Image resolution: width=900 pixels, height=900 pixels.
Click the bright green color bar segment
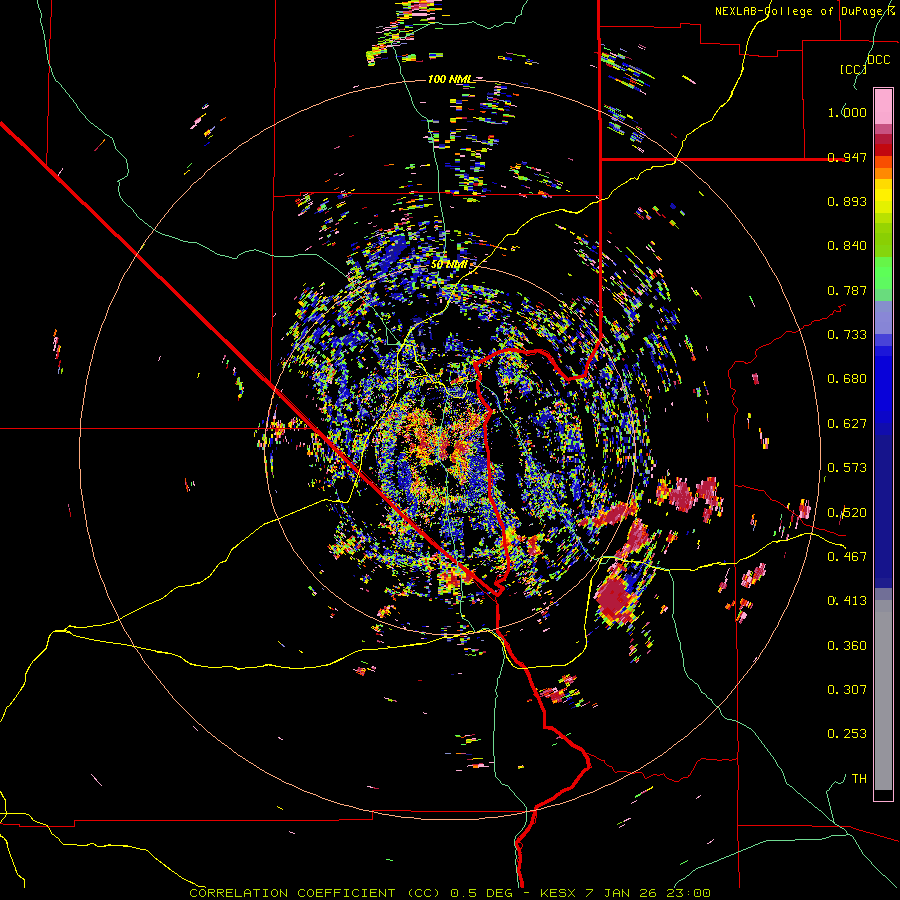click(883, 273)
